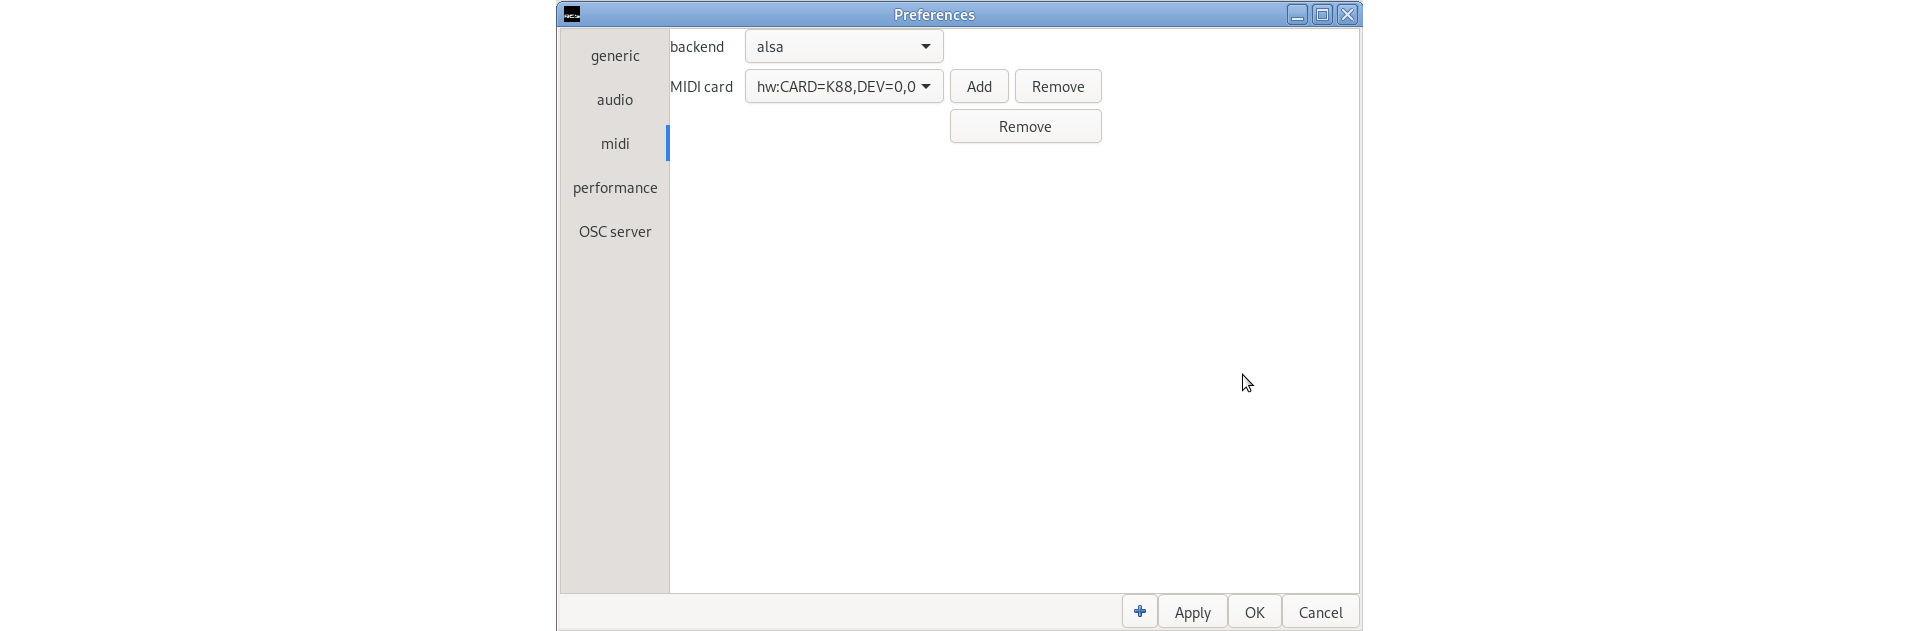Go to the performance tab

click(x=615, y=188)
